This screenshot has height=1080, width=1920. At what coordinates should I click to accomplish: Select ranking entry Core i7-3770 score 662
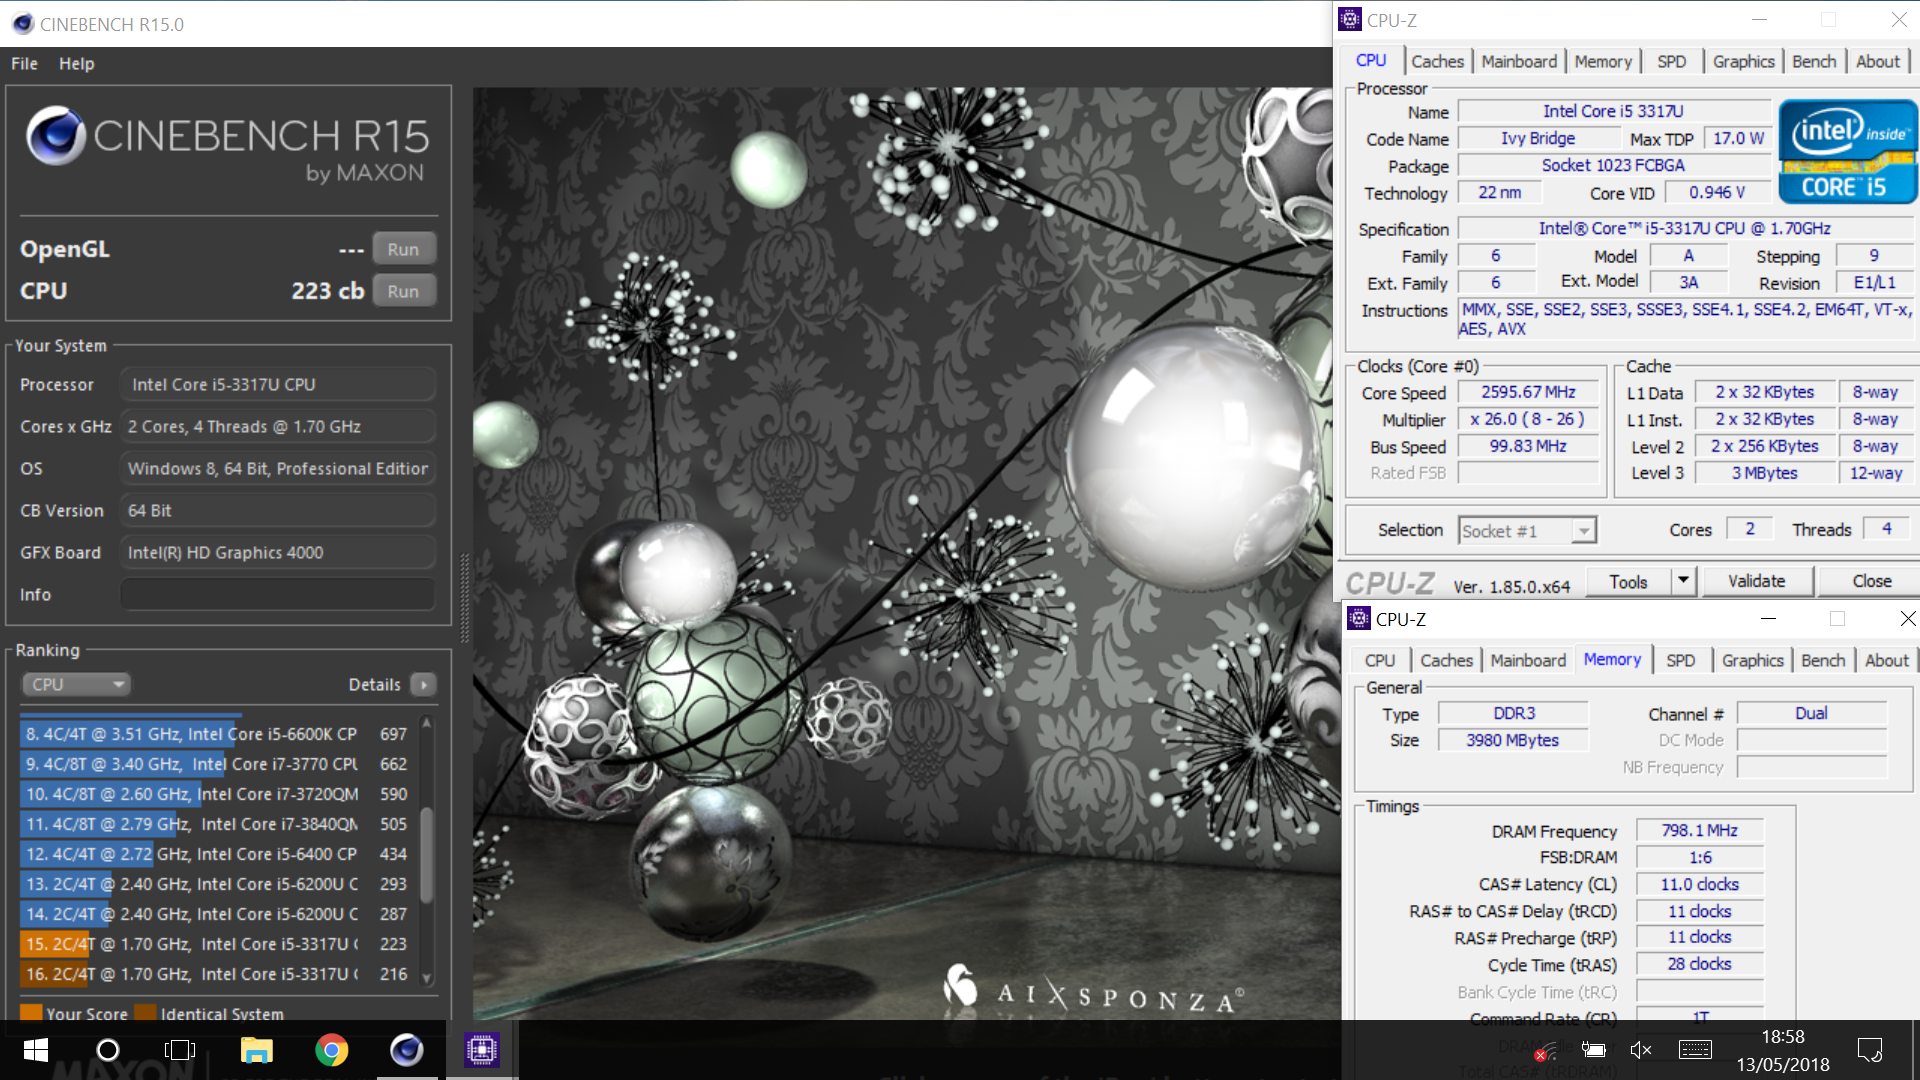click(218, 764)
